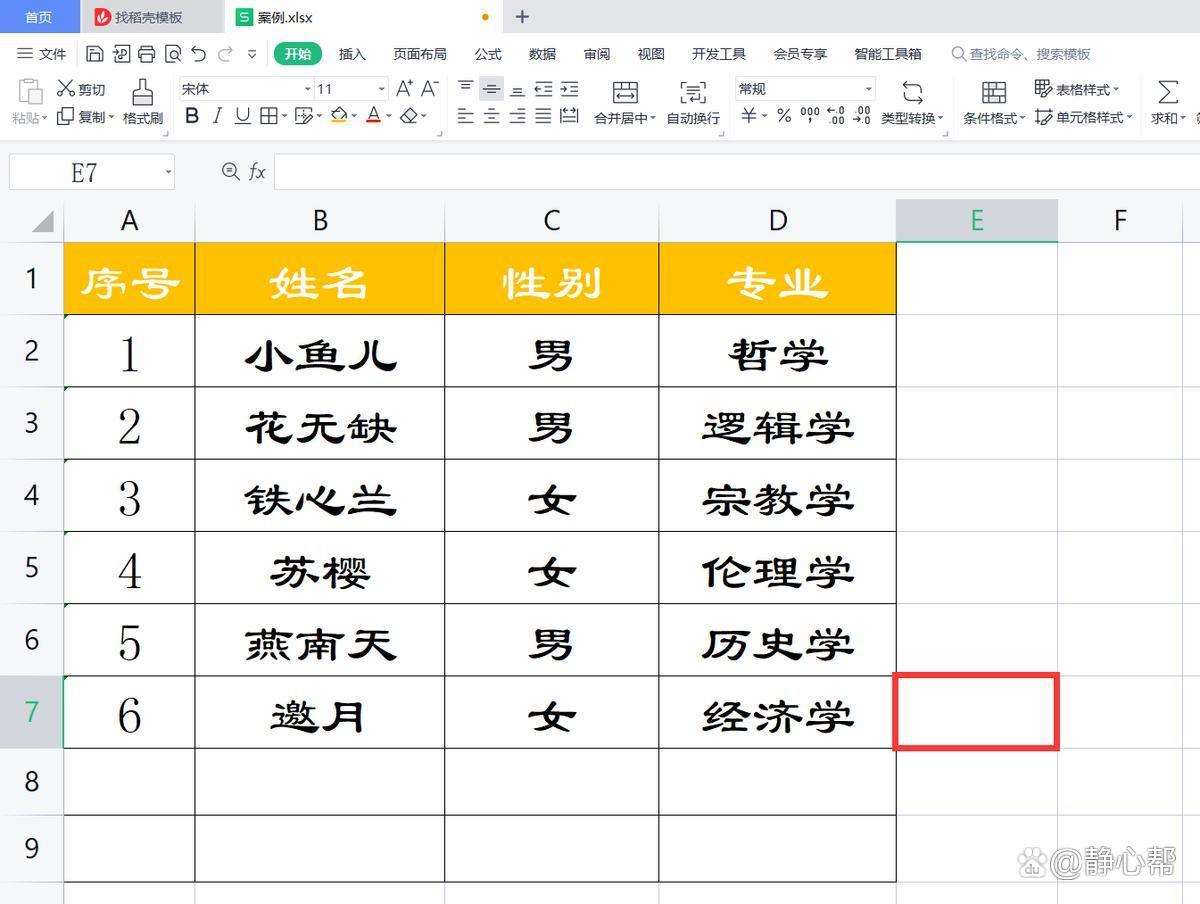The image size is (1200, 904).
Task: Select cell containing 逻辑学
Action: [778, 424]
